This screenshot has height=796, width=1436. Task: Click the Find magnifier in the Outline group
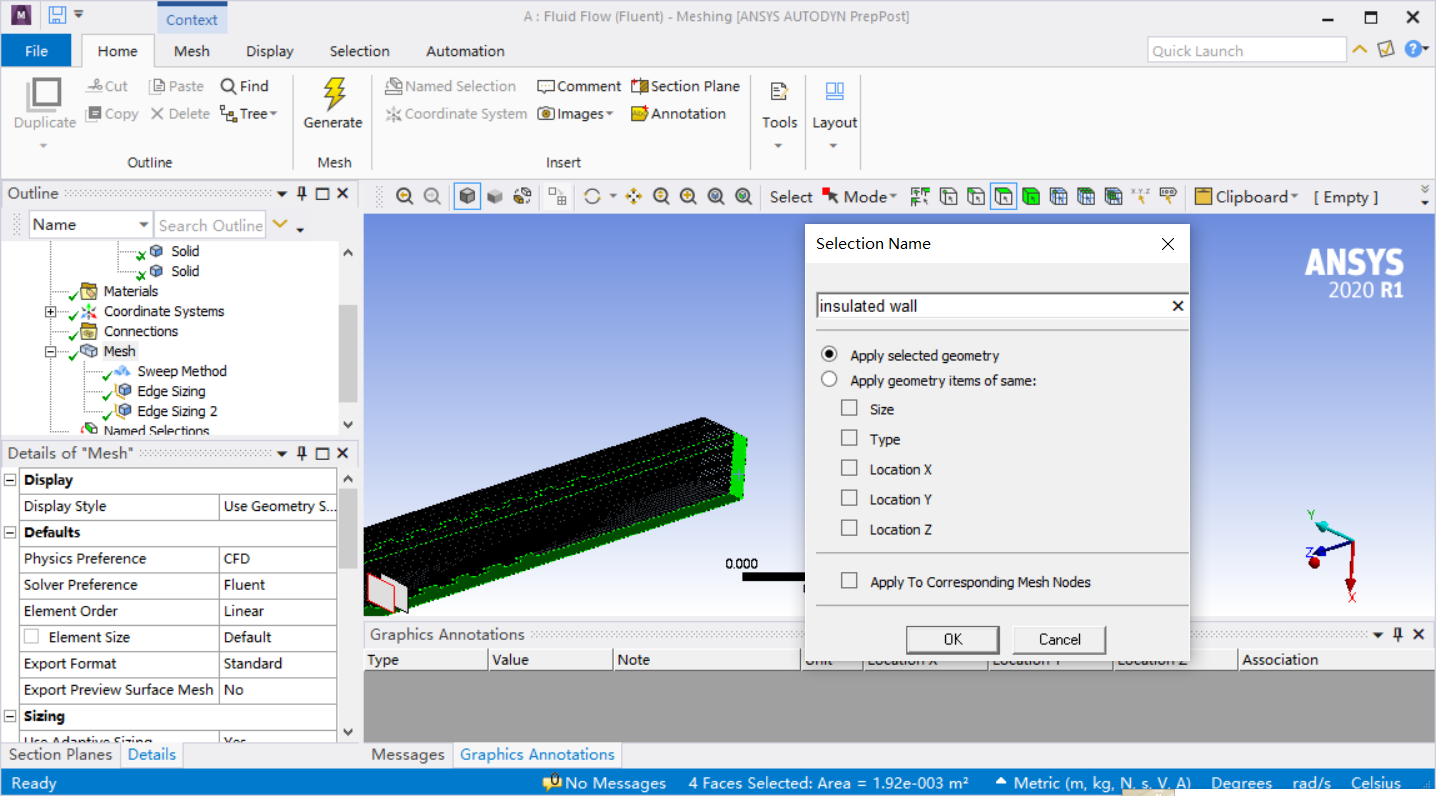click(x=228, y=86)
